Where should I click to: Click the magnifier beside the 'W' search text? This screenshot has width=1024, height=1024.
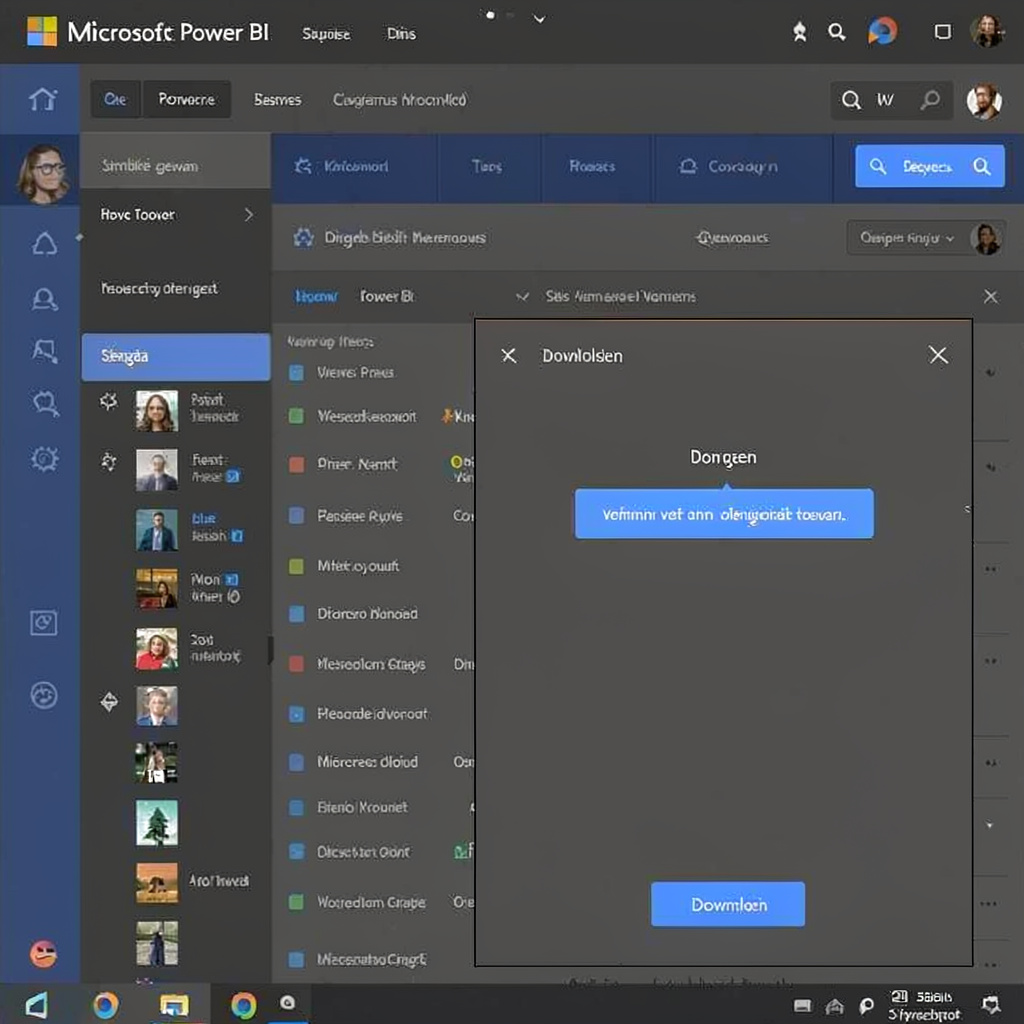(x=851, y=100)
